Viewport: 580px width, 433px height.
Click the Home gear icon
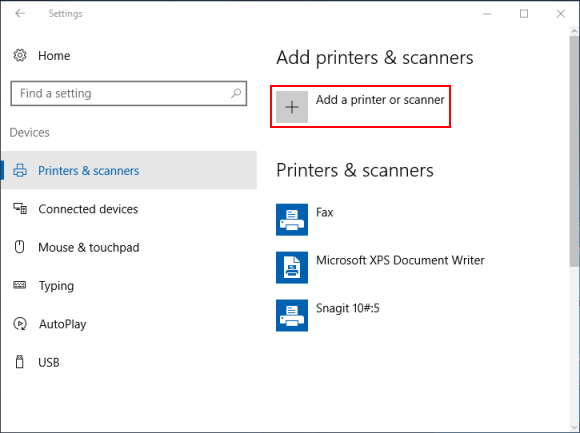point(20,55)
